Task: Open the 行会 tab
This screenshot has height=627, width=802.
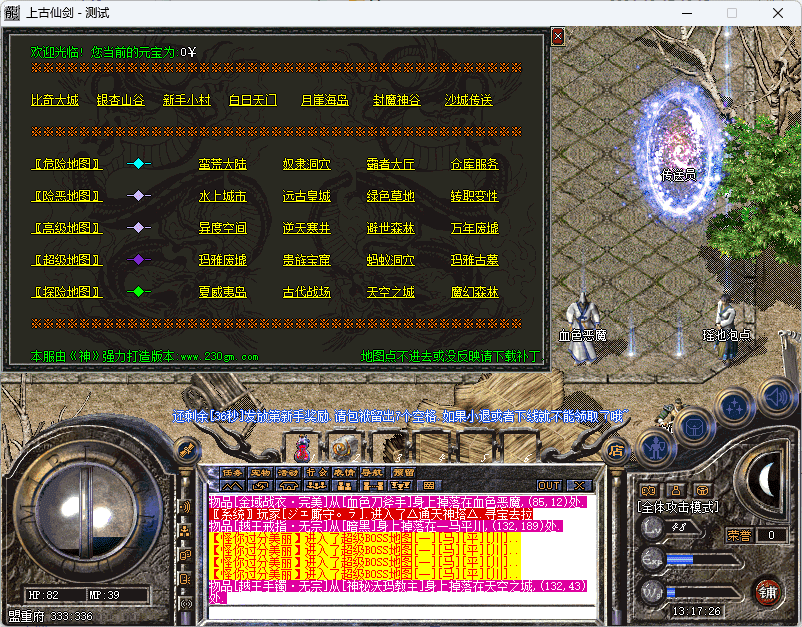Action: (x=316, y=473)
